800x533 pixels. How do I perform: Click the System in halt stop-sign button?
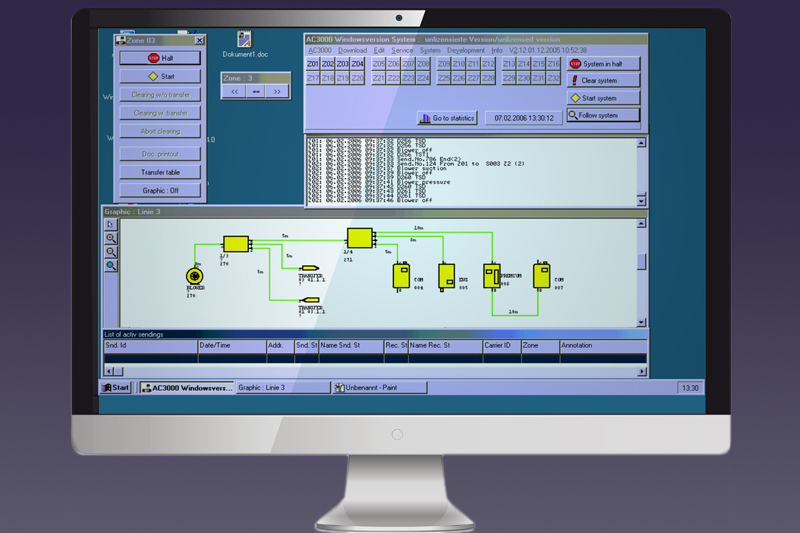click(x=603, y=64)
